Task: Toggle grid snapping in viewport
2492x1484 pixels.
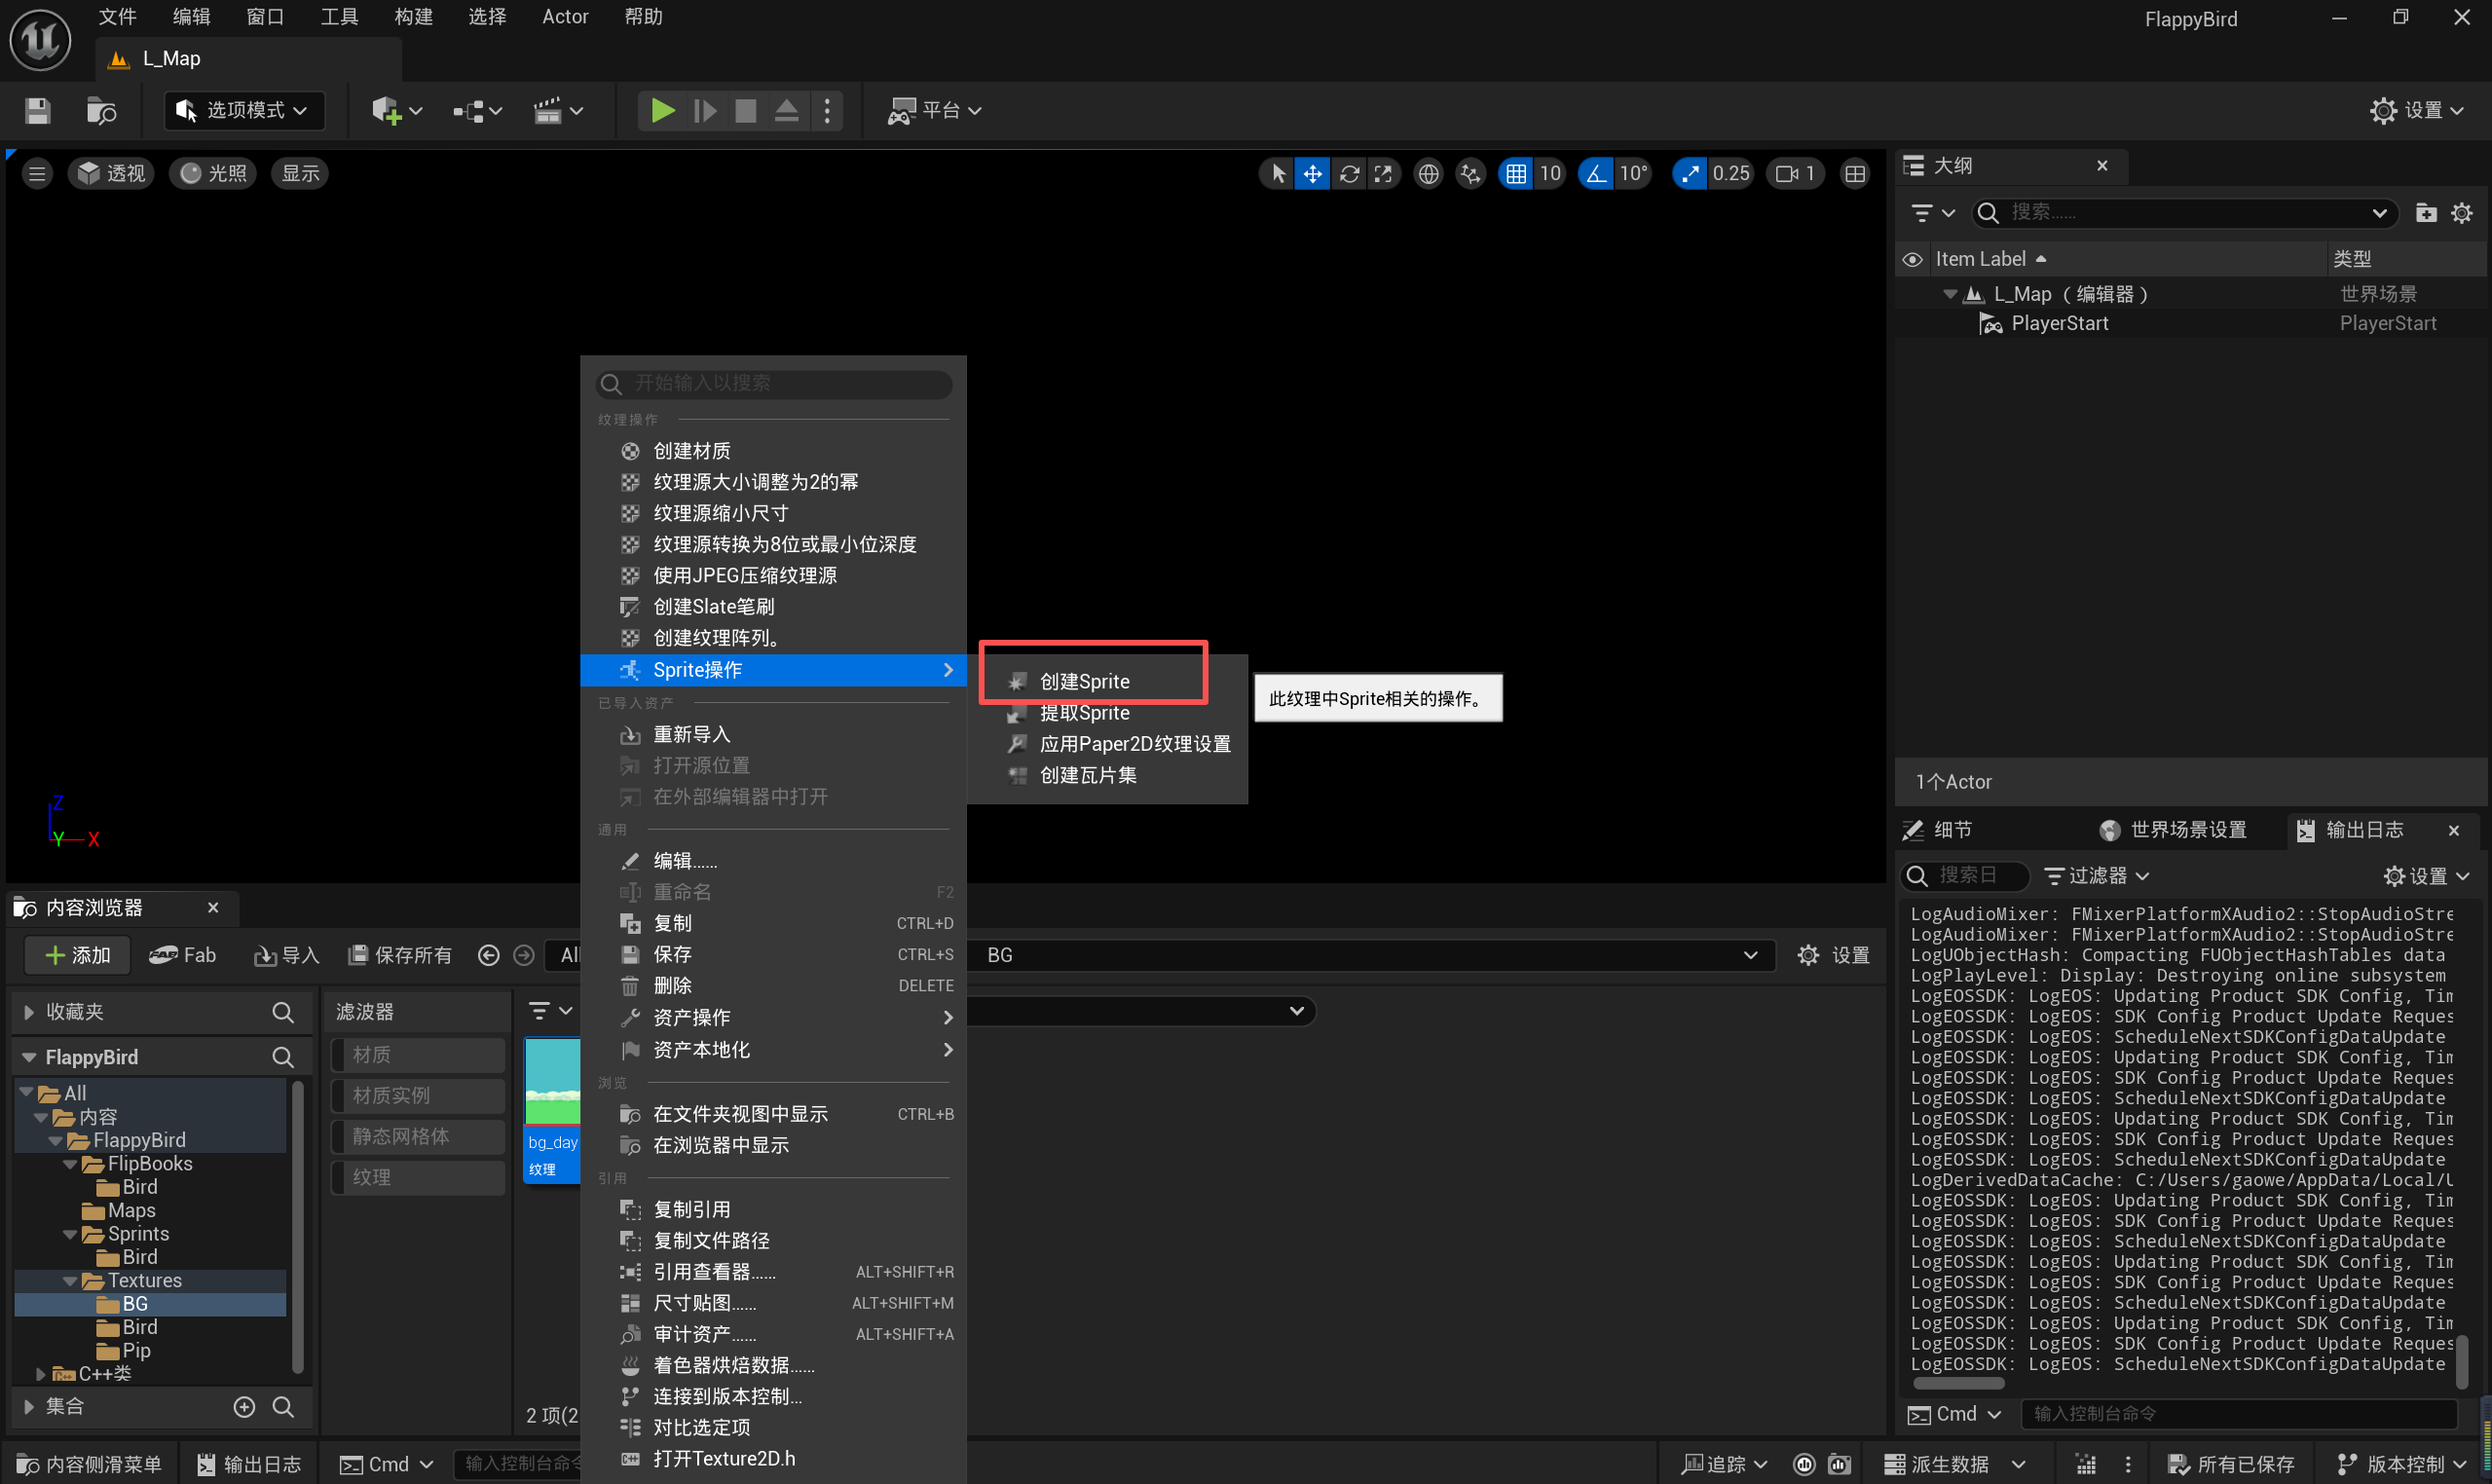Action: coord(1516,174)
